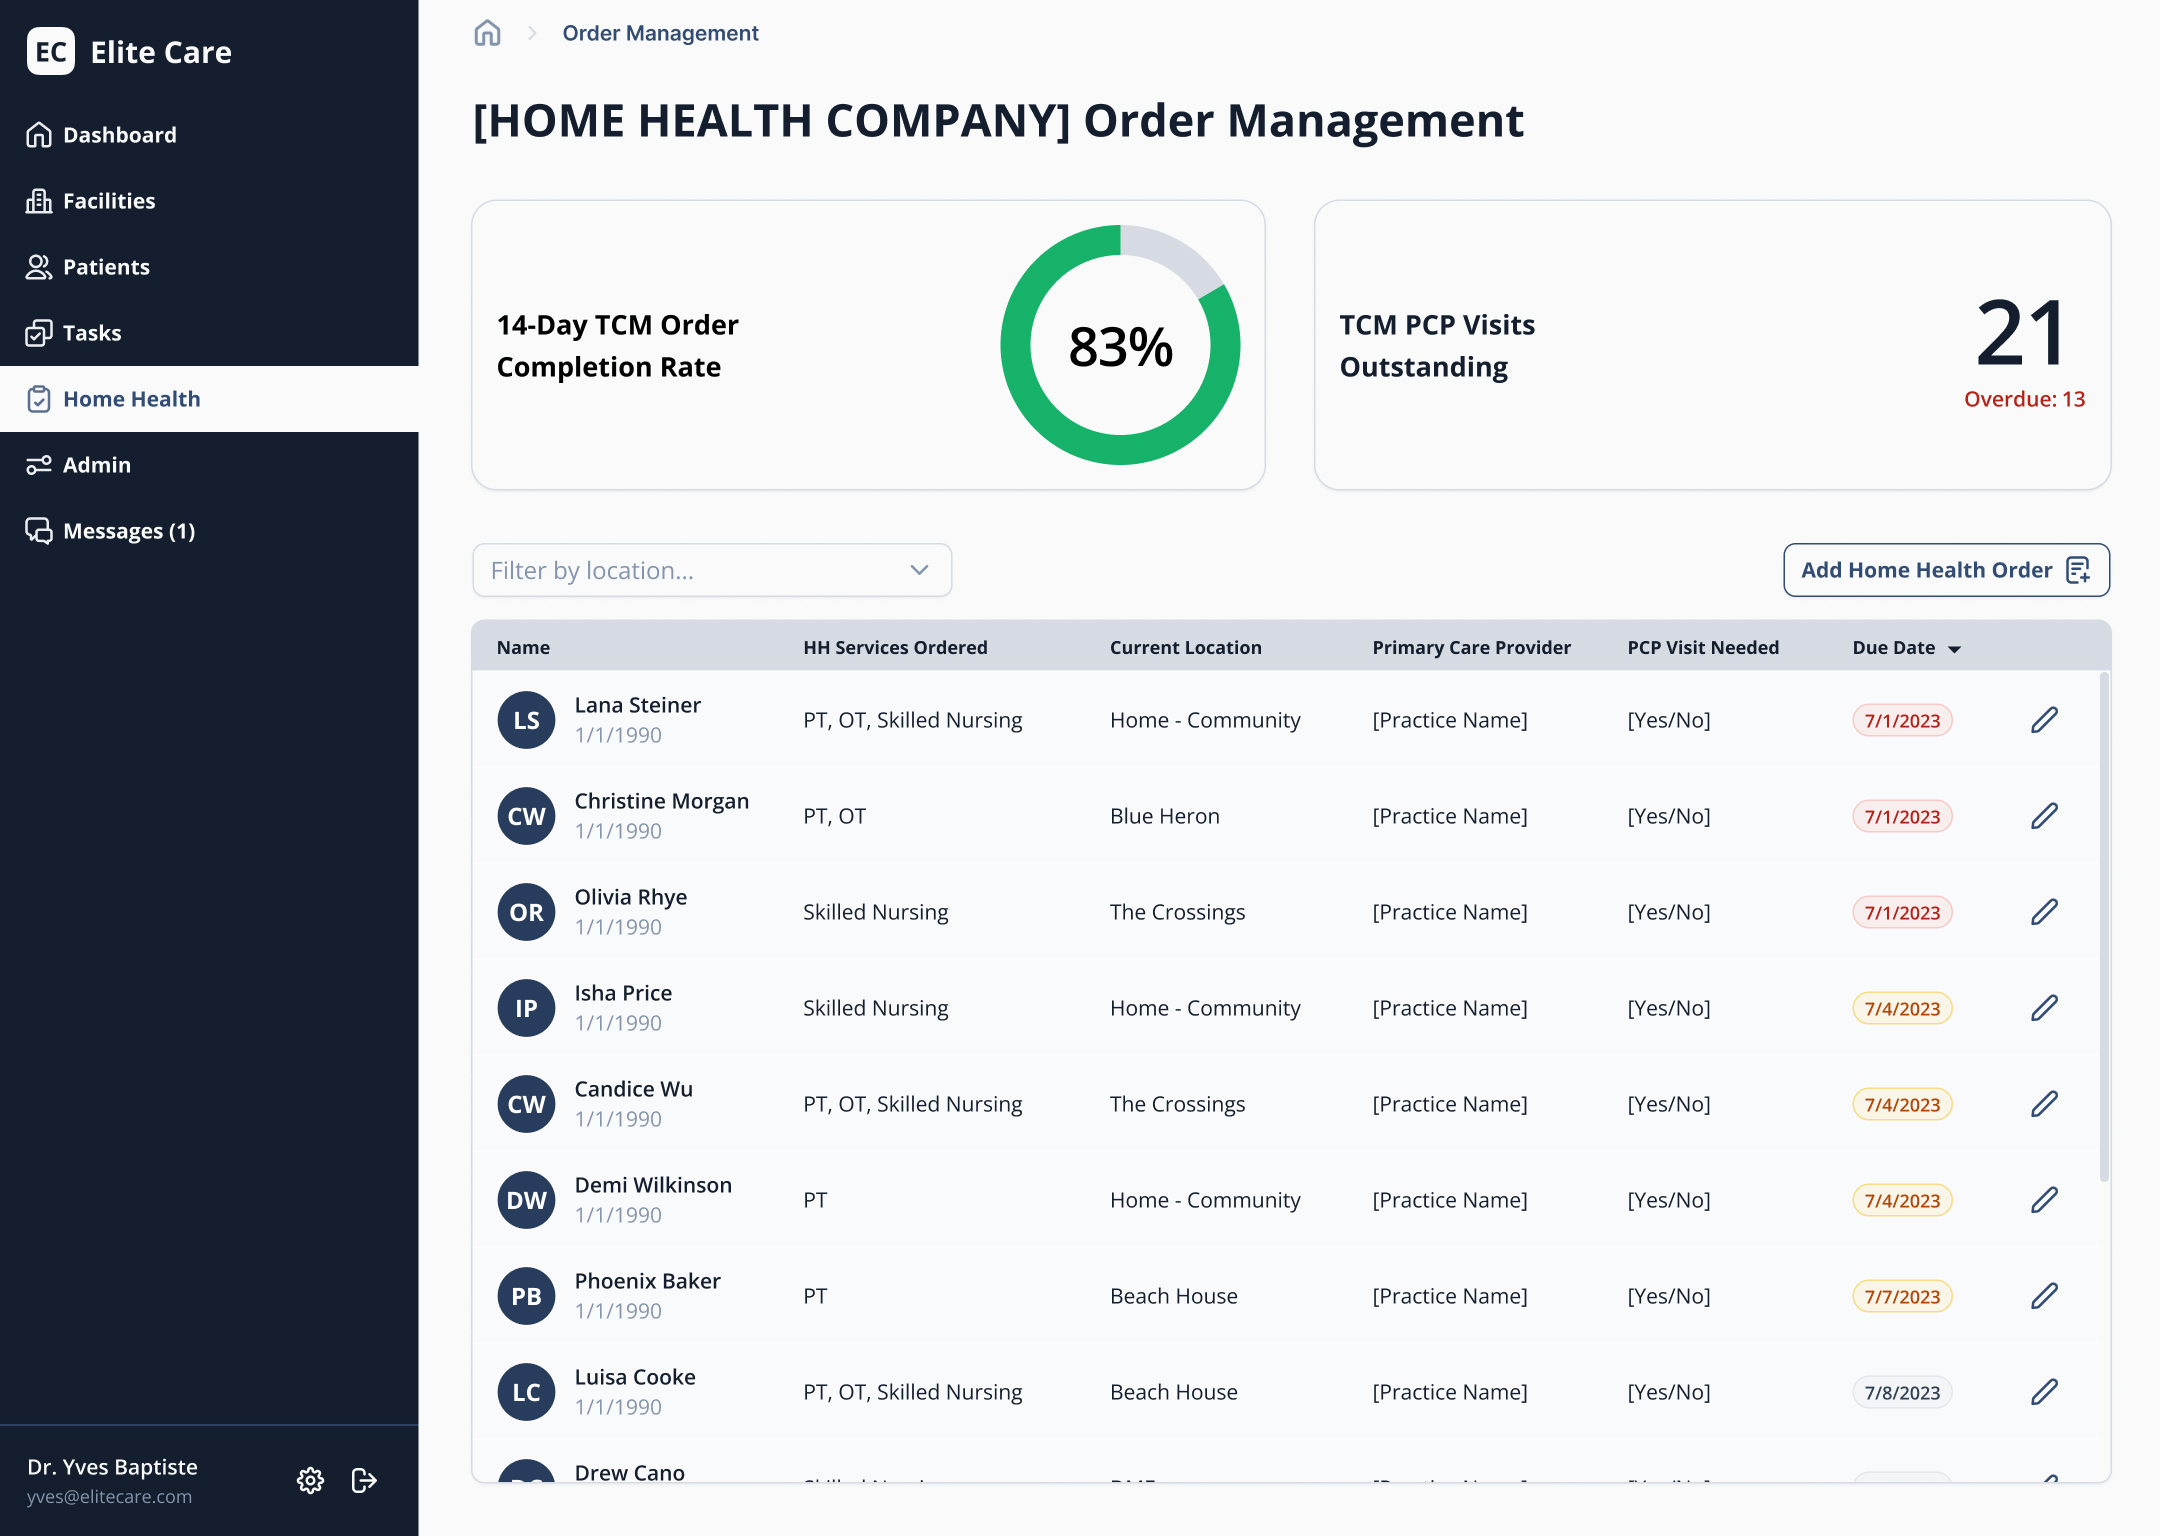Edit Lana Steiner's order with the pencil icon

coord(2044,719)
